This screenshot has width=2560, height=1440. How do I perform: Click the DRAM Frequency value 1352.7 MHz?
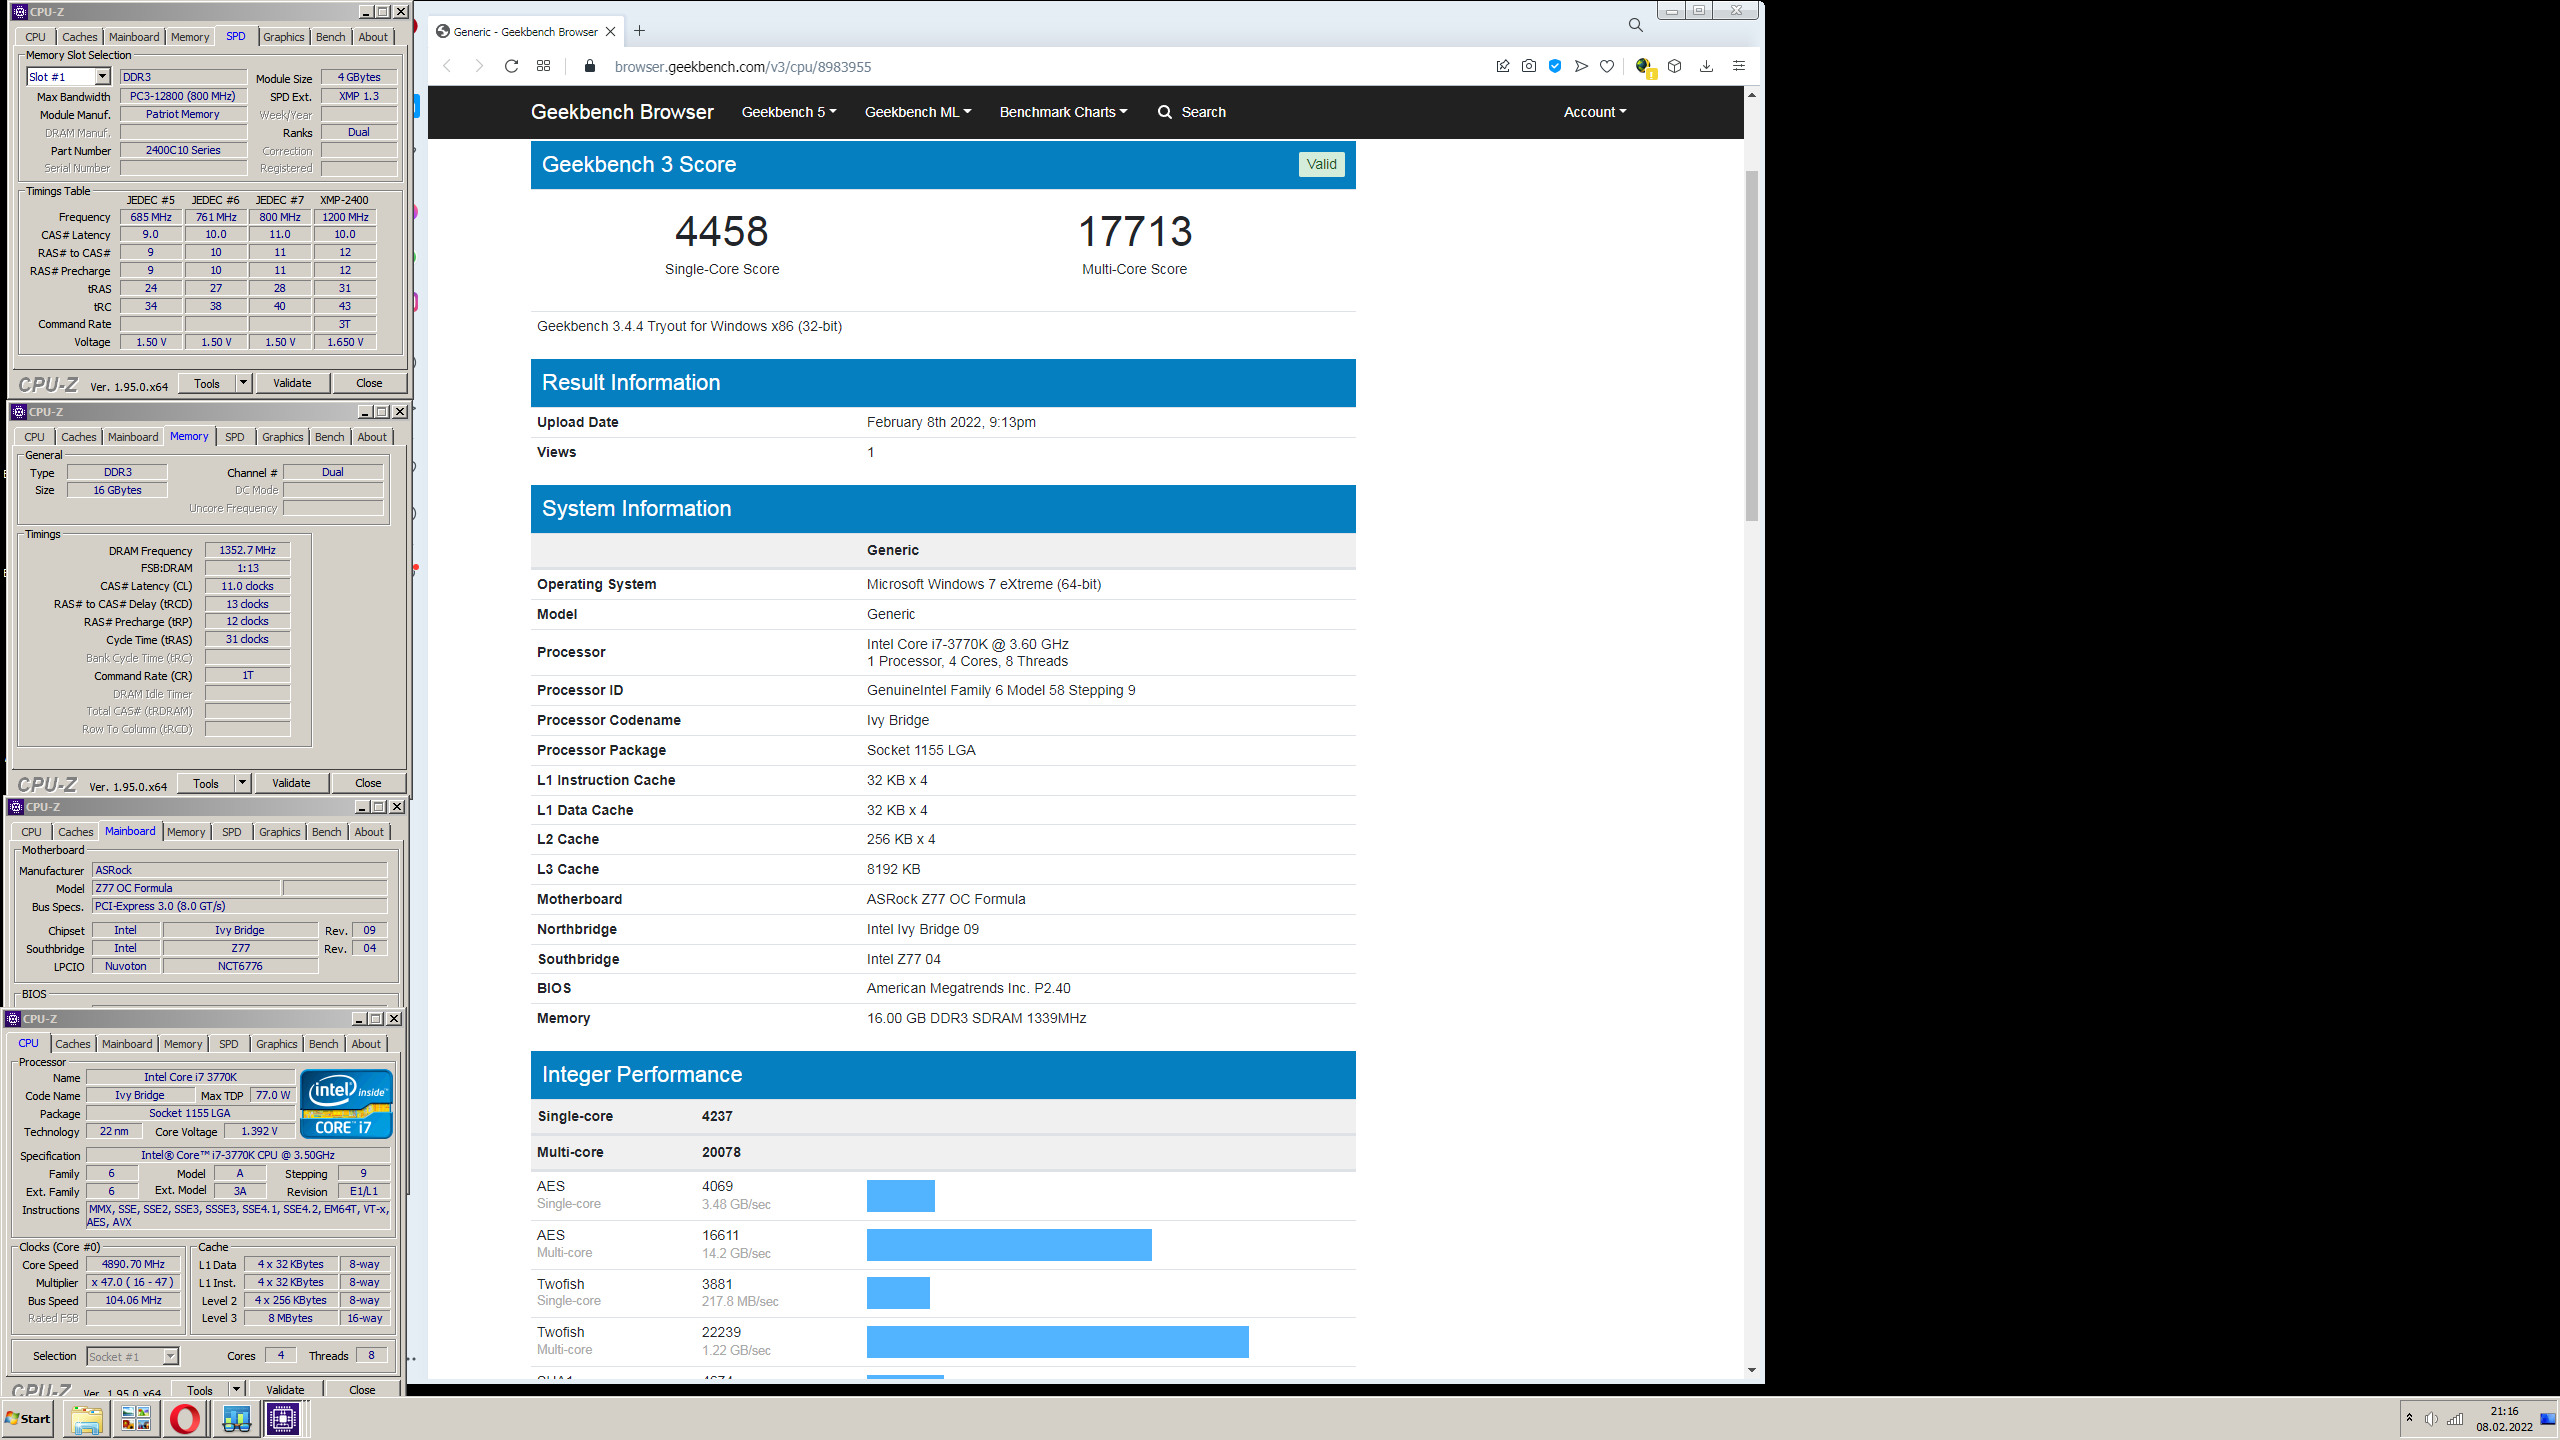[x=247, y=550]
